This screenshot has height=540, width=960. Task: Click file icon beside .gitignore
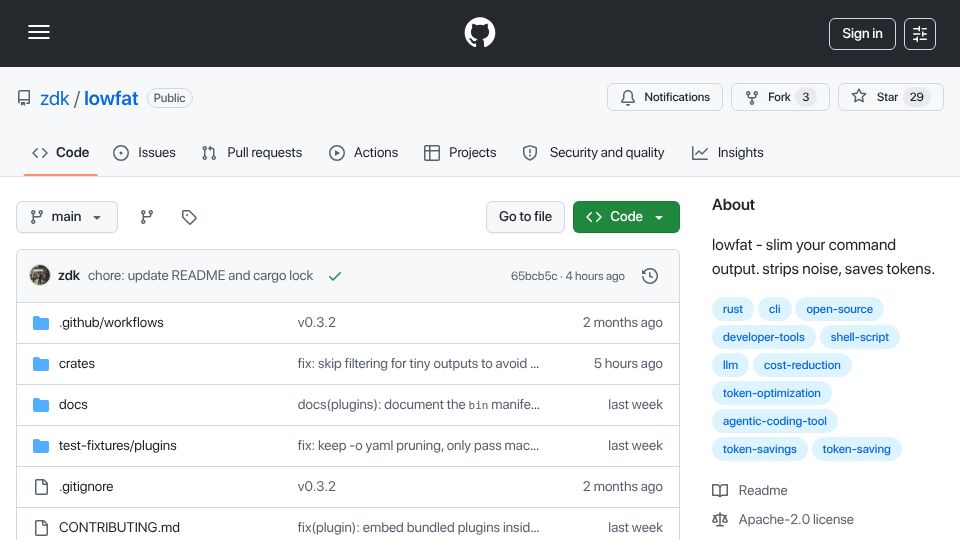(x=41, y=487)
